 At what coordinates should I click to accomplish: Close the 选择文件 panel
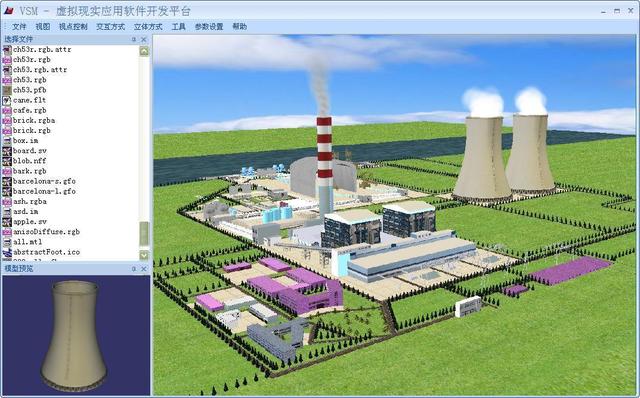tap(144, 40)
